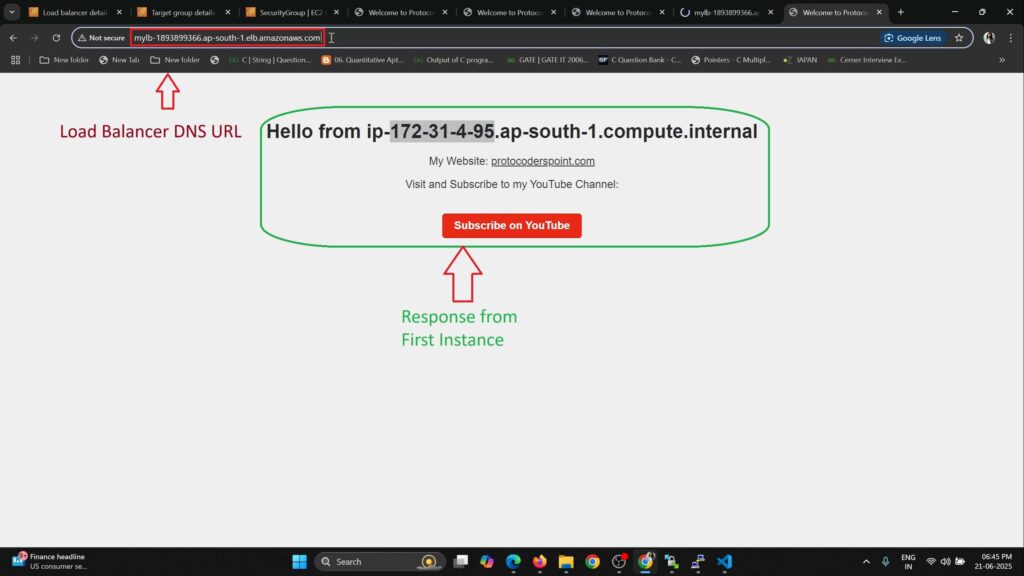Go back to previous page
The image size is (1024, 576).
tap(13, 38)
